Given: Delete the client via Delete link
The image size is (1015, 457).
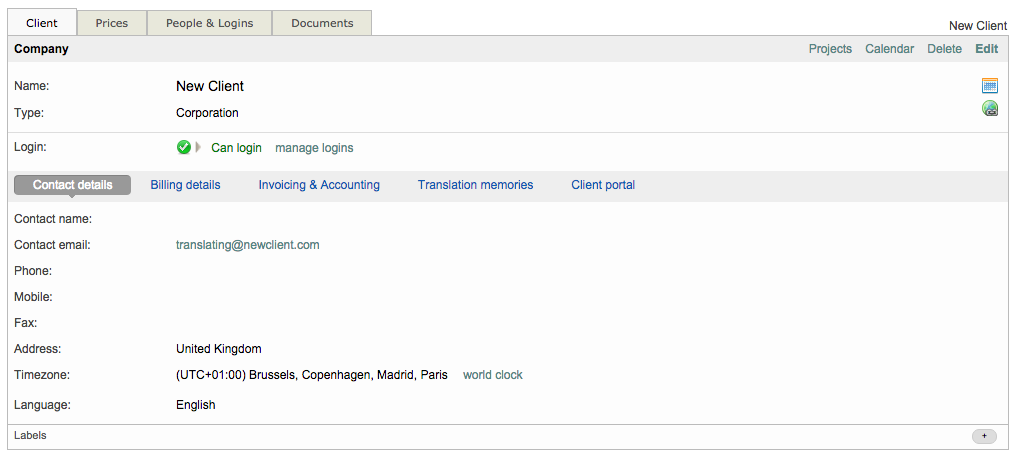Looking at the screenshot, I should 944,49.
